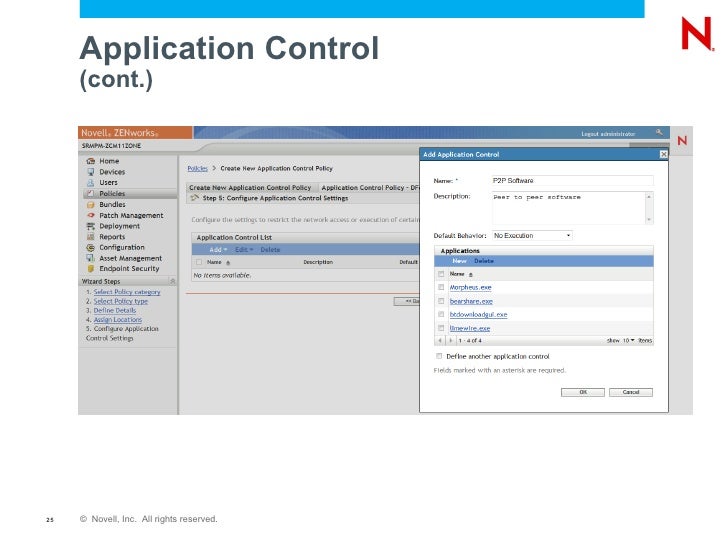The image size is (728, 546).
Task: Switch to Application Control Policy tab
Action: 370,188
